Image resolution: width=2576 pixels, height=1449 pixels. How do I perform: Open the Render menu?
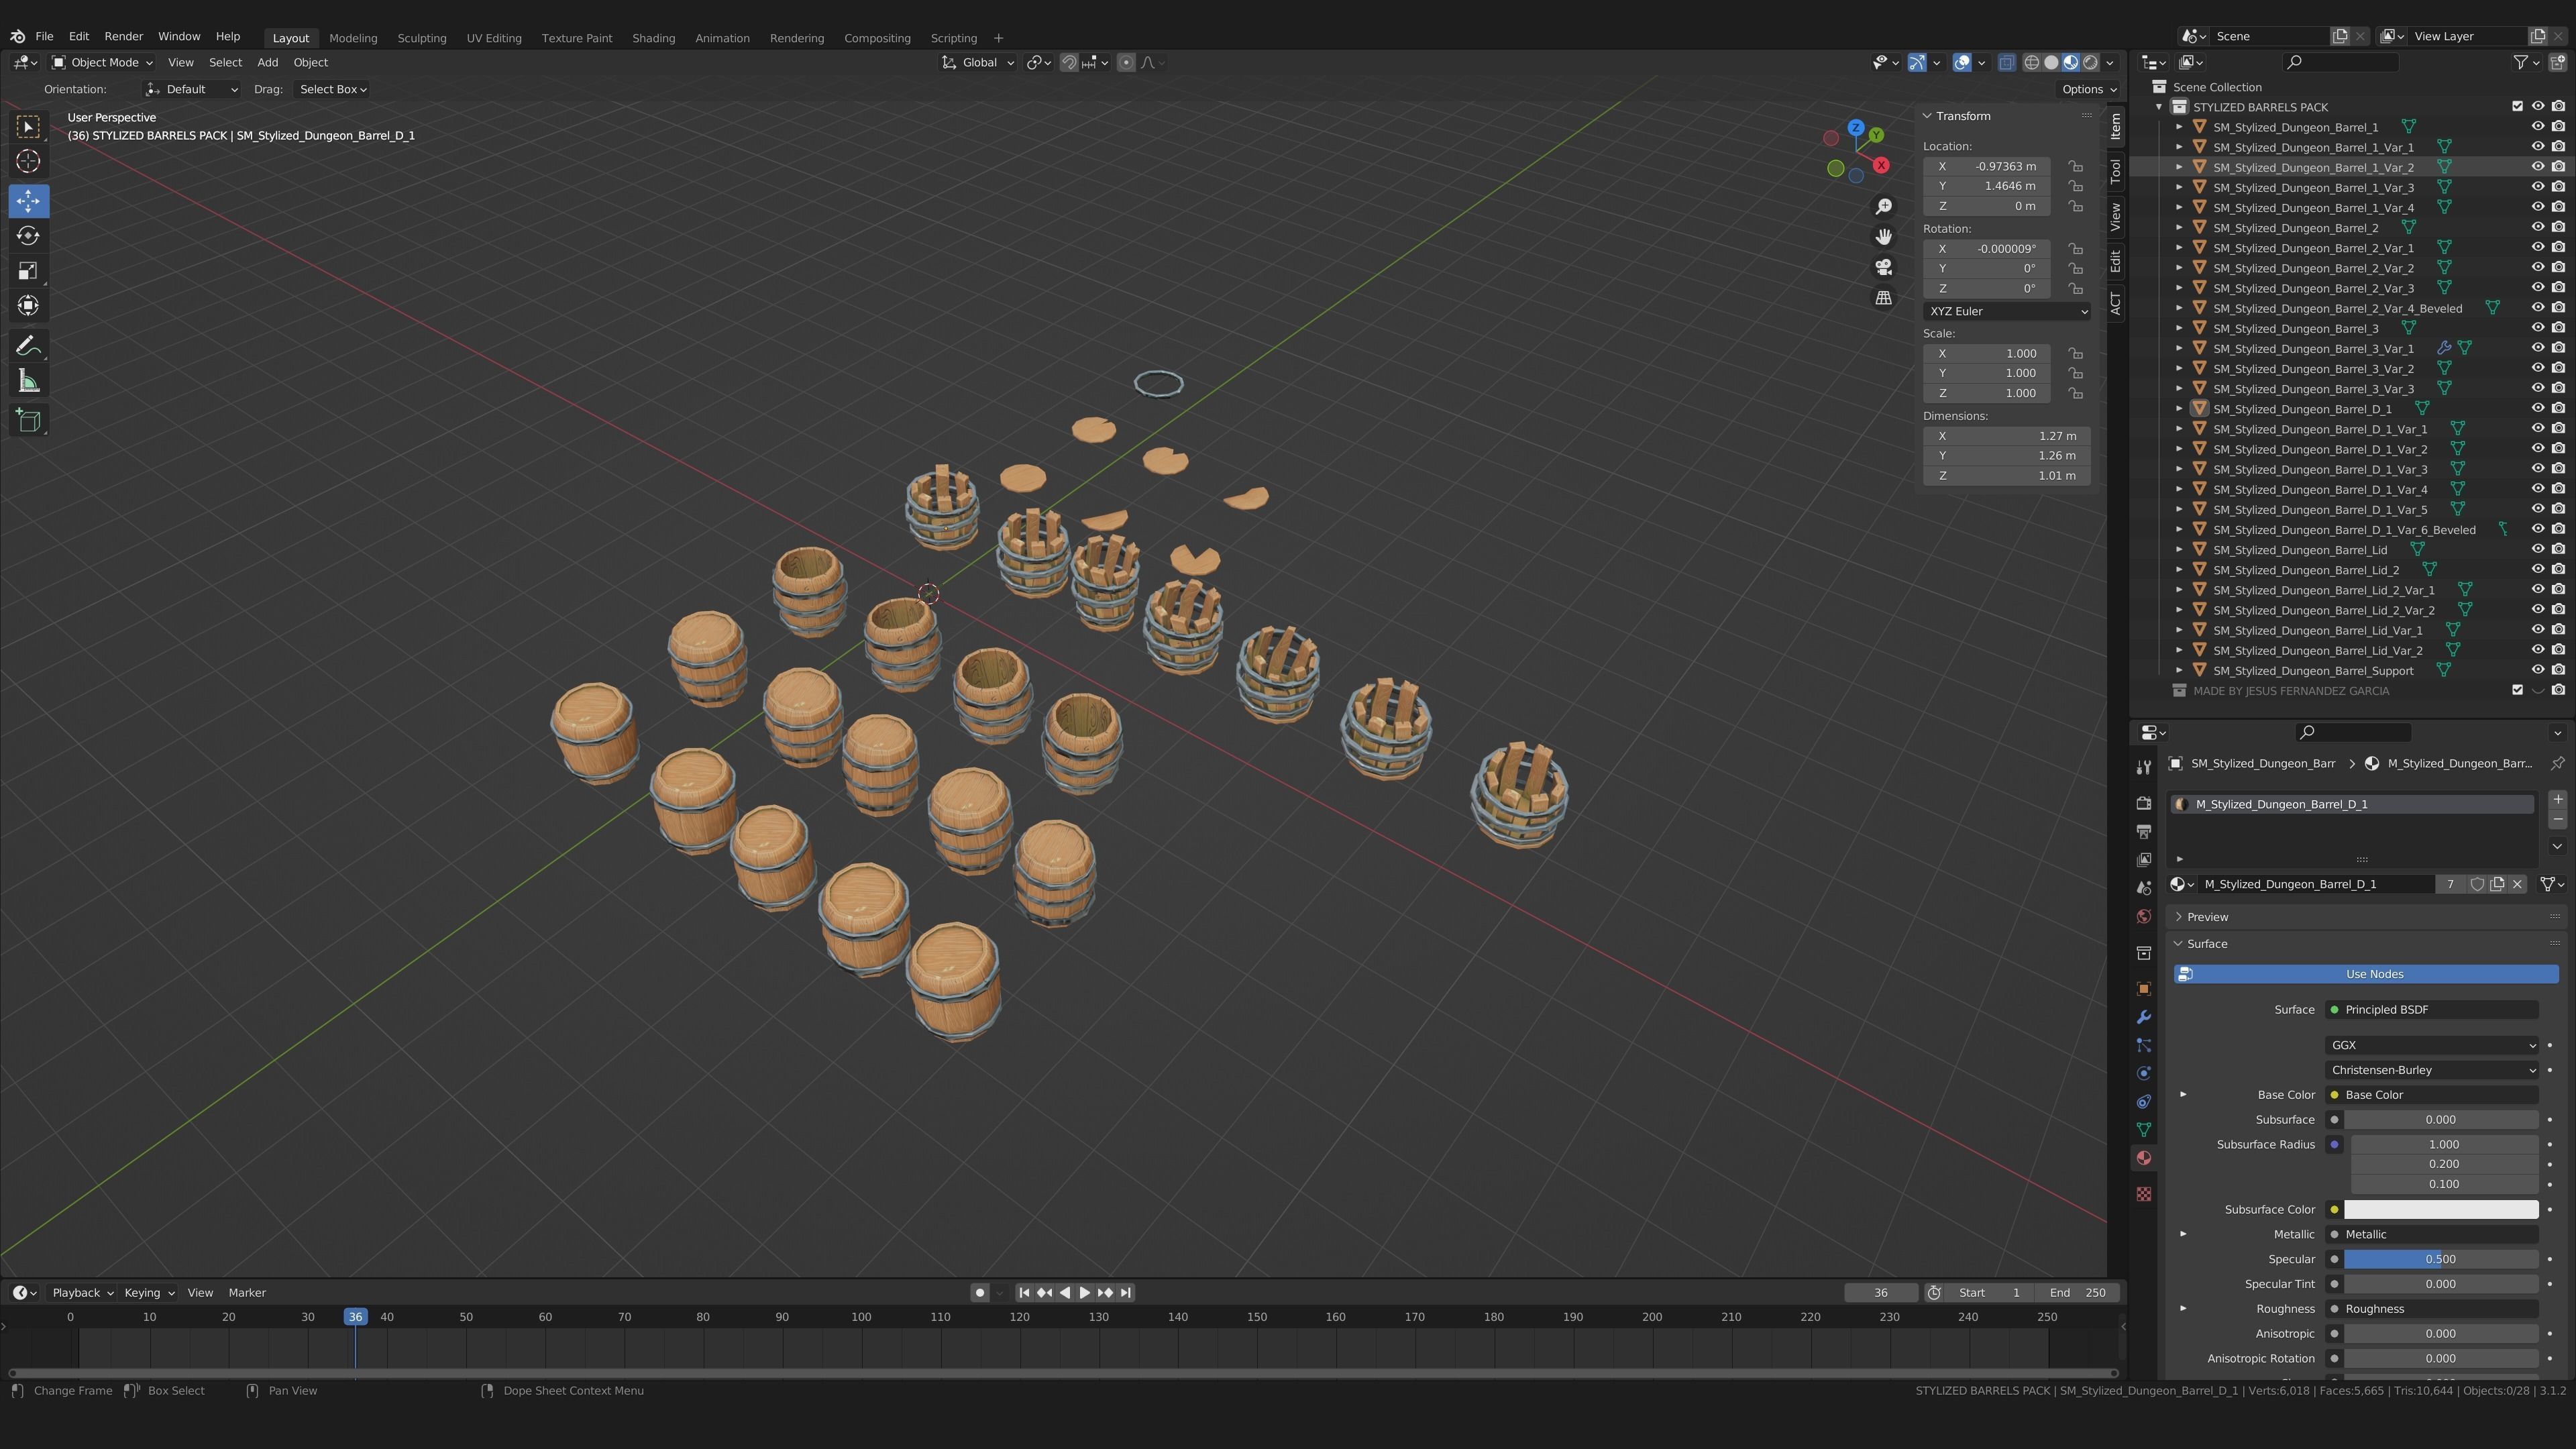[x=123, y=36]
